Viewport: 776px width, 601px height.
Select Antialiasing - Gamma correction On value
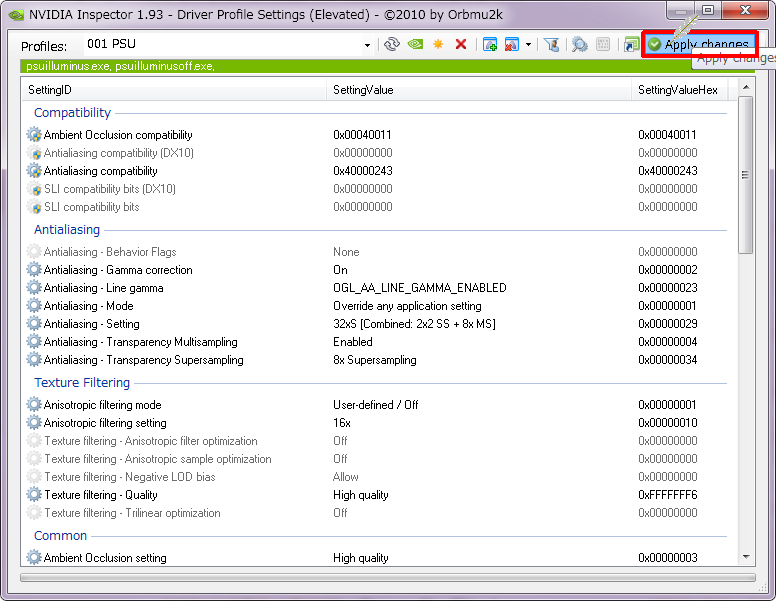click(340, 270)
